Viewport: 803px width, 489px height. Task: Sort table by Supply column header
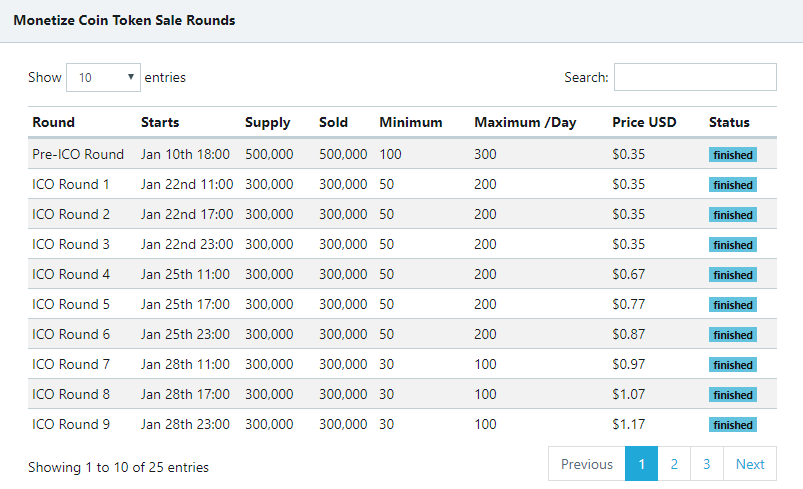pyautogui.click(x=267, y=122)
